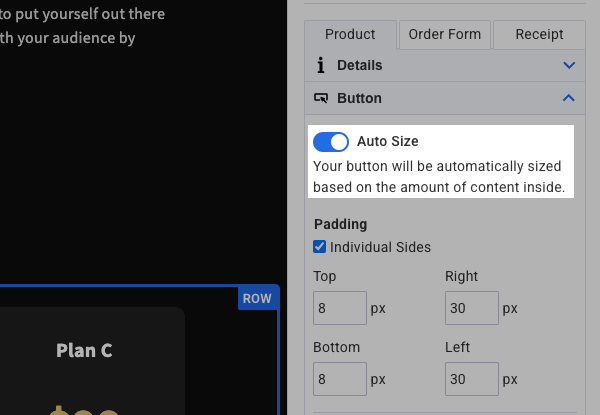Uncheck the Individual Sides checkbox
Screen dimensions: 600x415
click(320, 246)
